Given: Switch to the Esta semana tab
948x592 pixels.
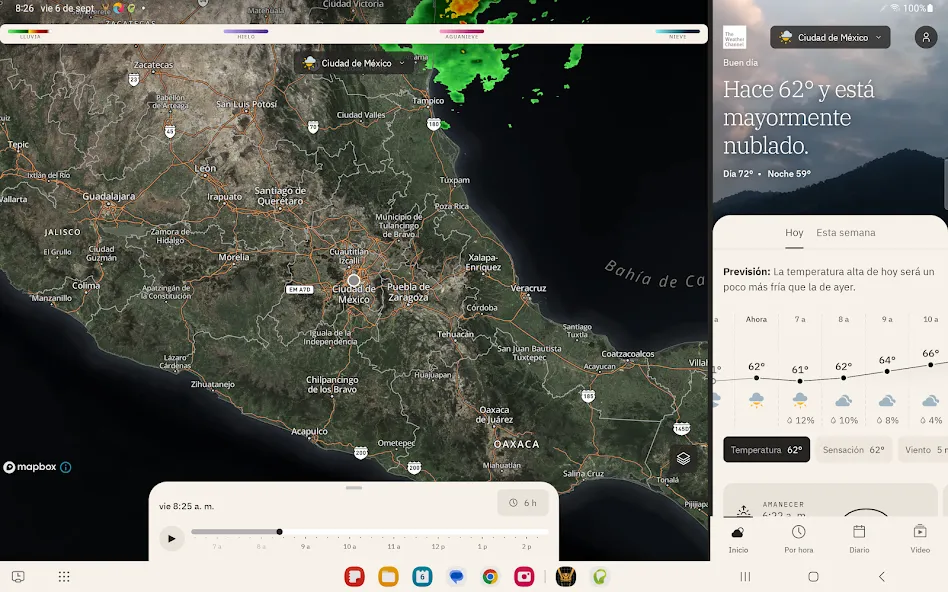Looking at the screenshot, I should pos(845,233).
